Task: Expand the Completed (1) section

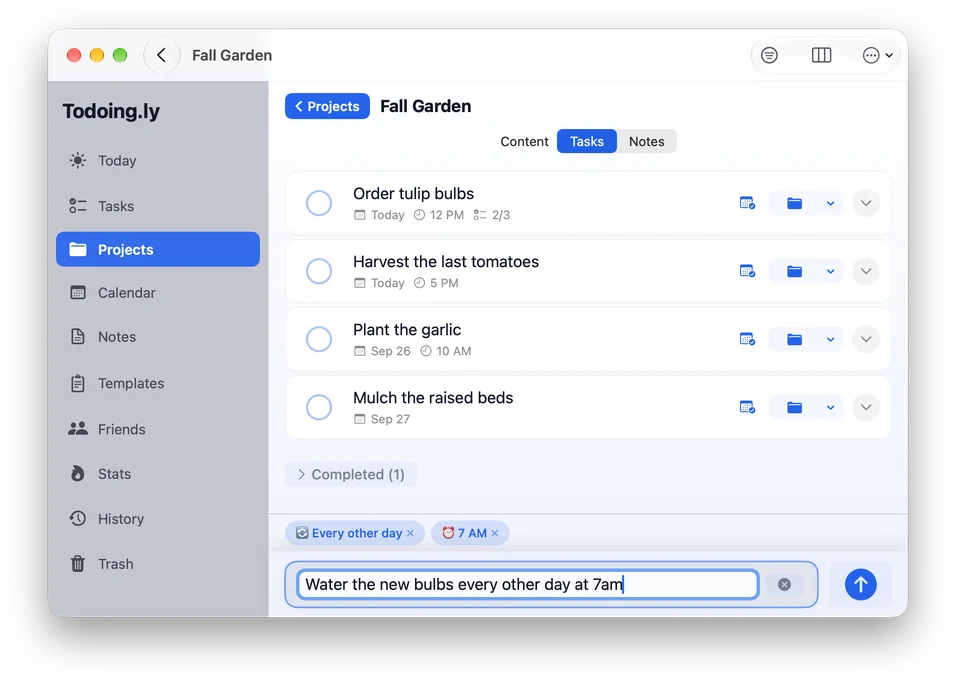Action: [351, 474]
